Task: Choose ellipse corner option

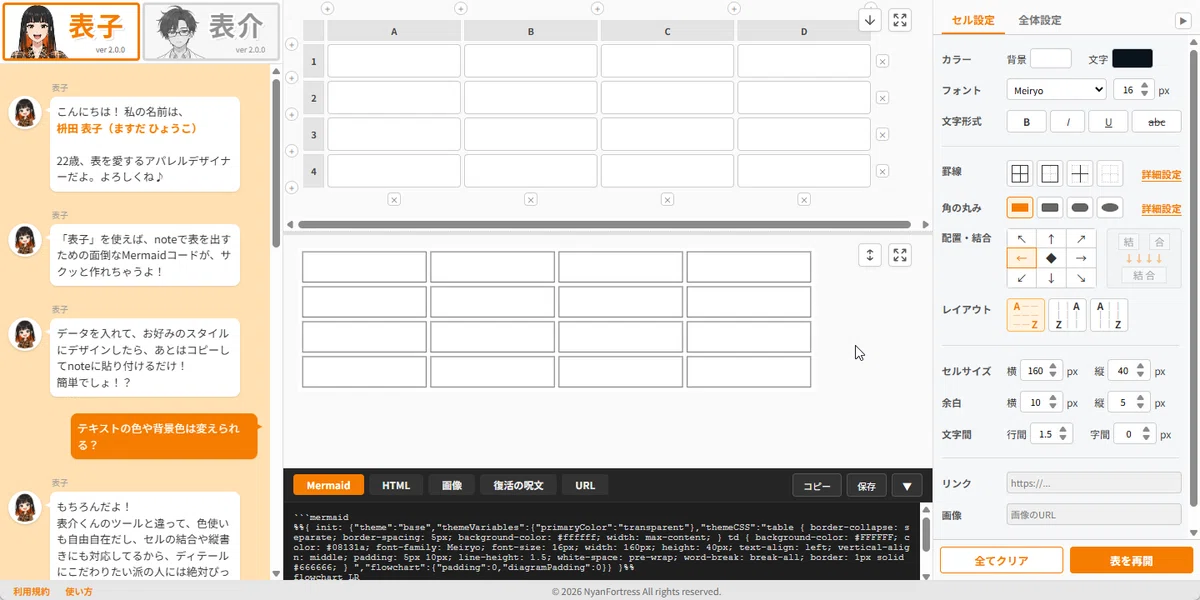Action: pyautogui.click(x=1110, y=208)
